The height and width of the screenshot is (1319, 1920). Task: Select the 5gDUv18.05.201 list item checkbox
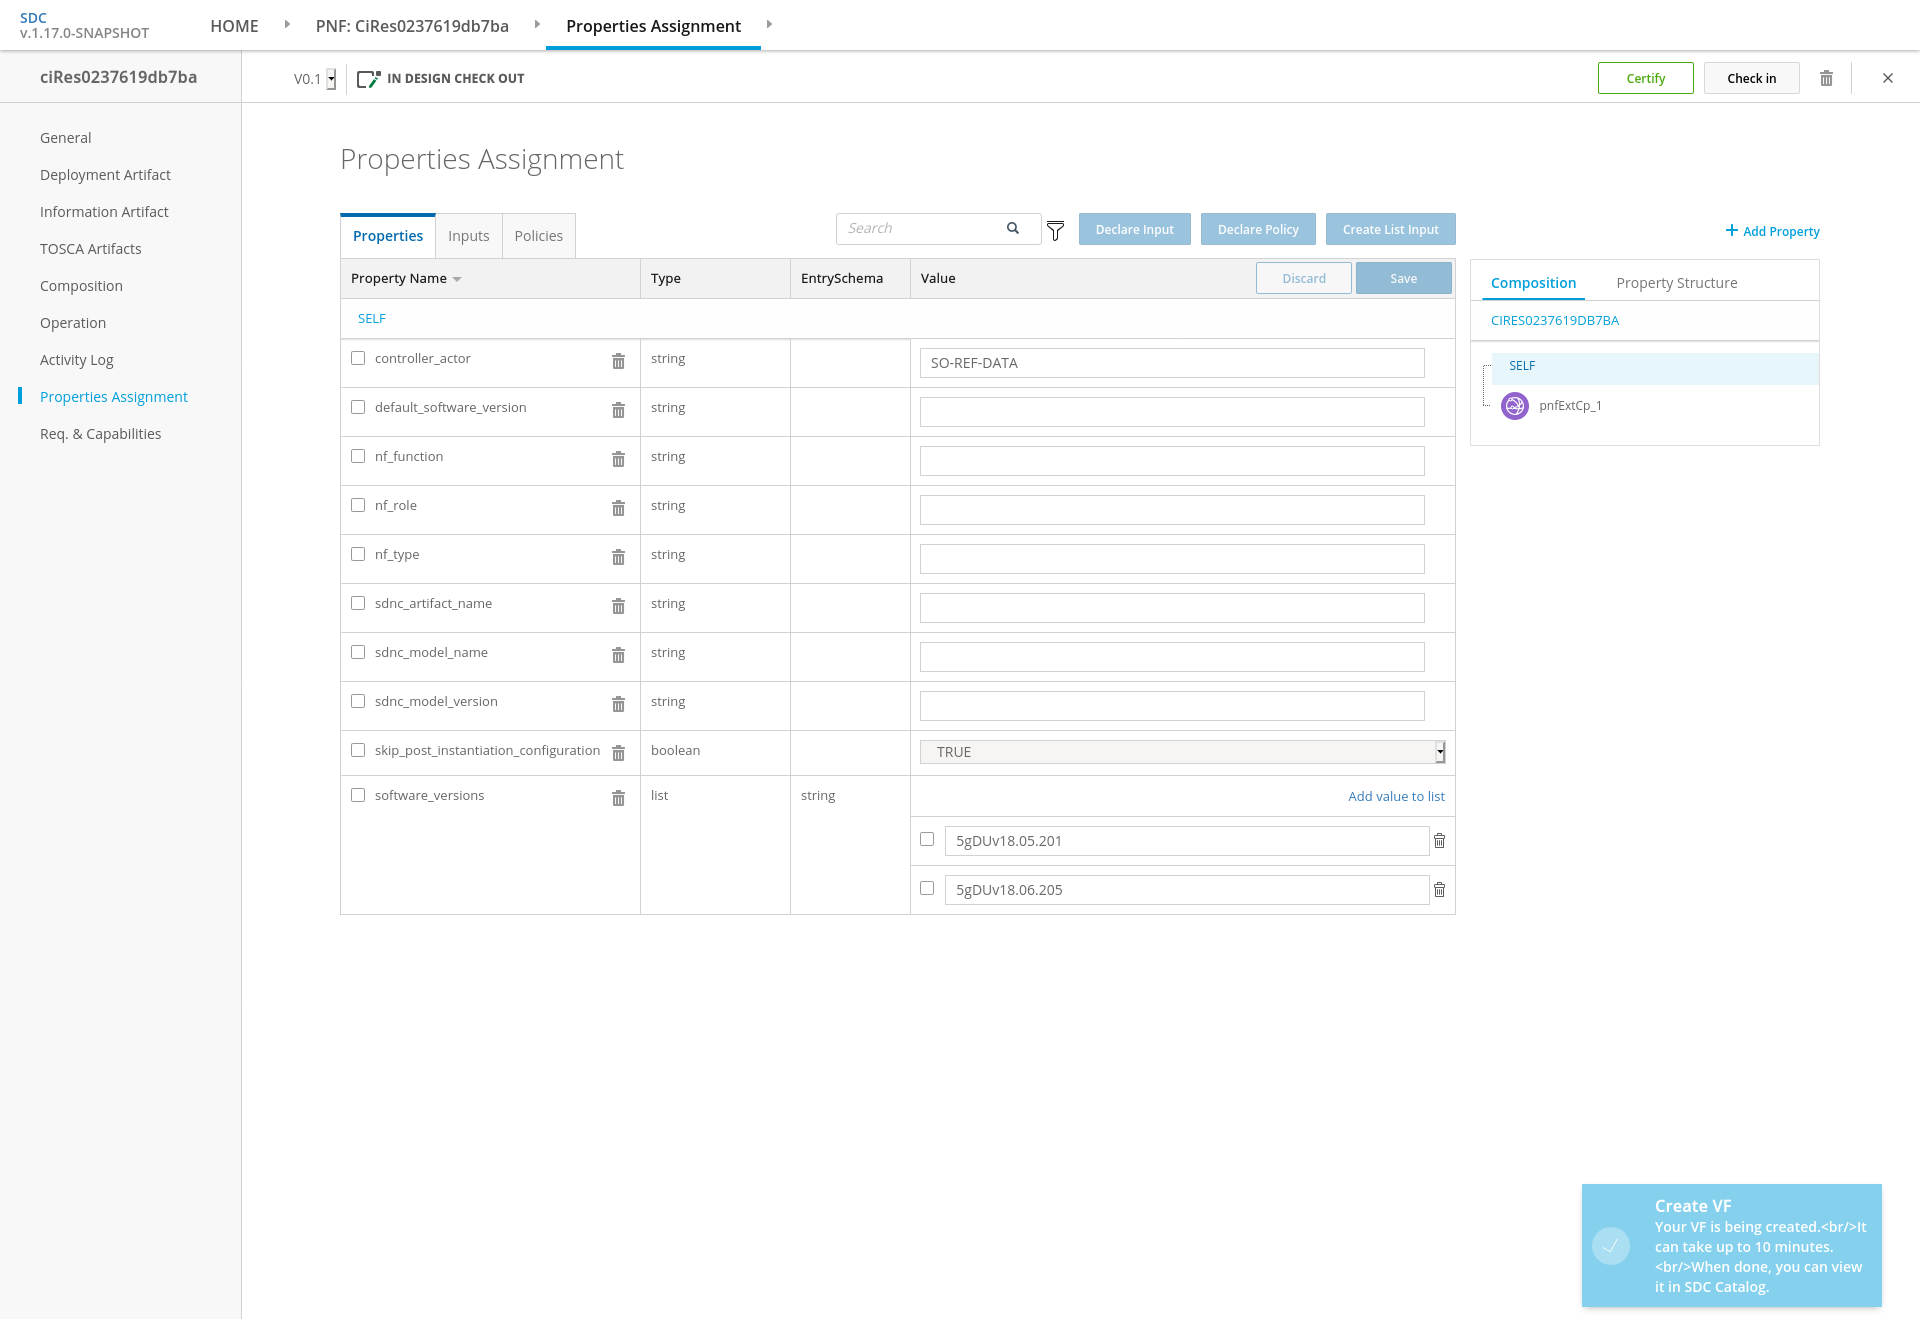point(927,839)
